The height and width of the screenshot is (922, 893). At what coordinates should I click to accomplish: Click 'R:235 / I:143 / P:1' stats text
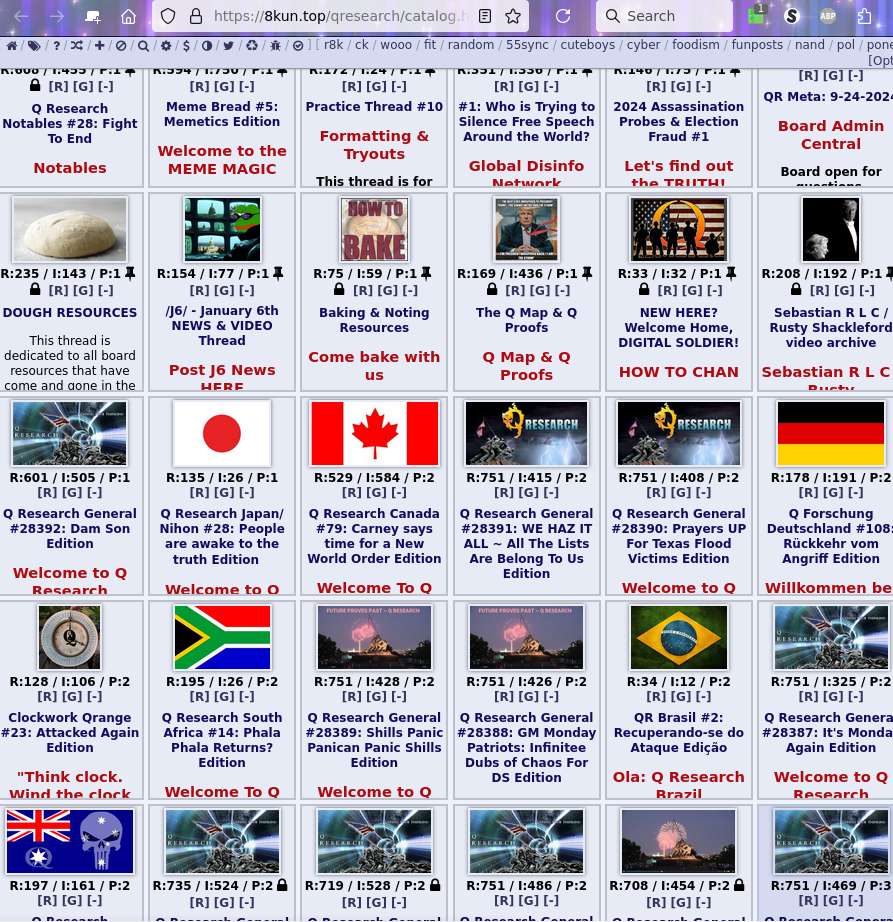pyautogui.click(x=60, y=273)
